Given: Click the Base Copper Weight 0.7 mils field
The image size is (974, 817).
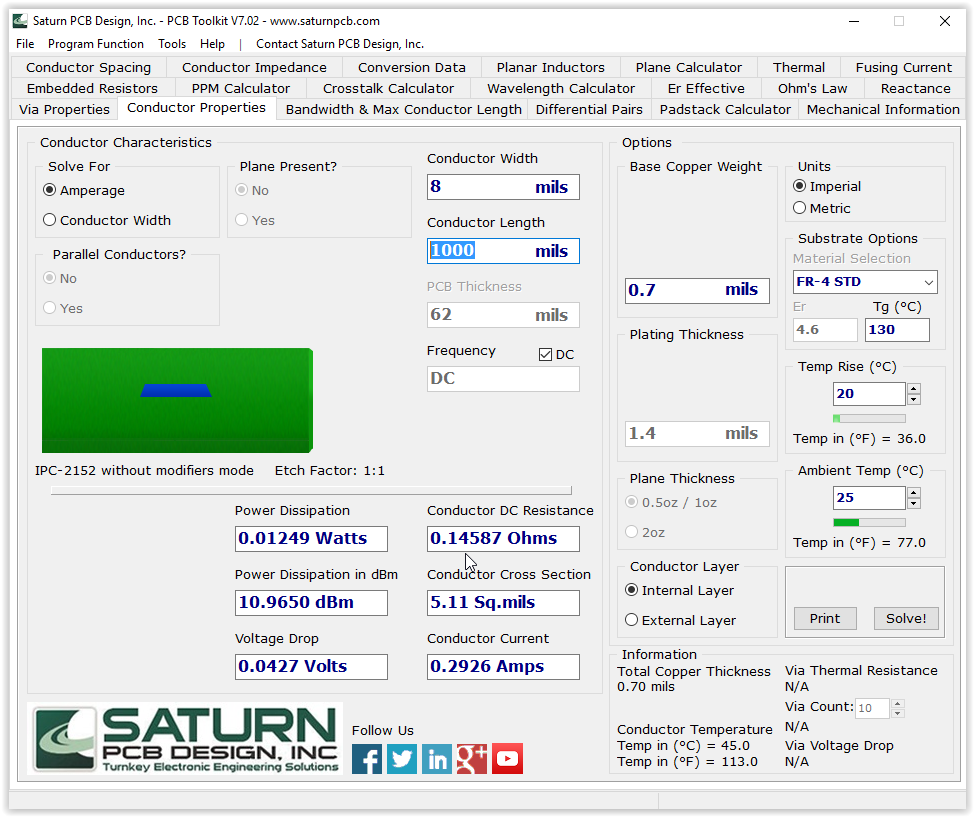Looking at the screenshot, I should [697, 290].
